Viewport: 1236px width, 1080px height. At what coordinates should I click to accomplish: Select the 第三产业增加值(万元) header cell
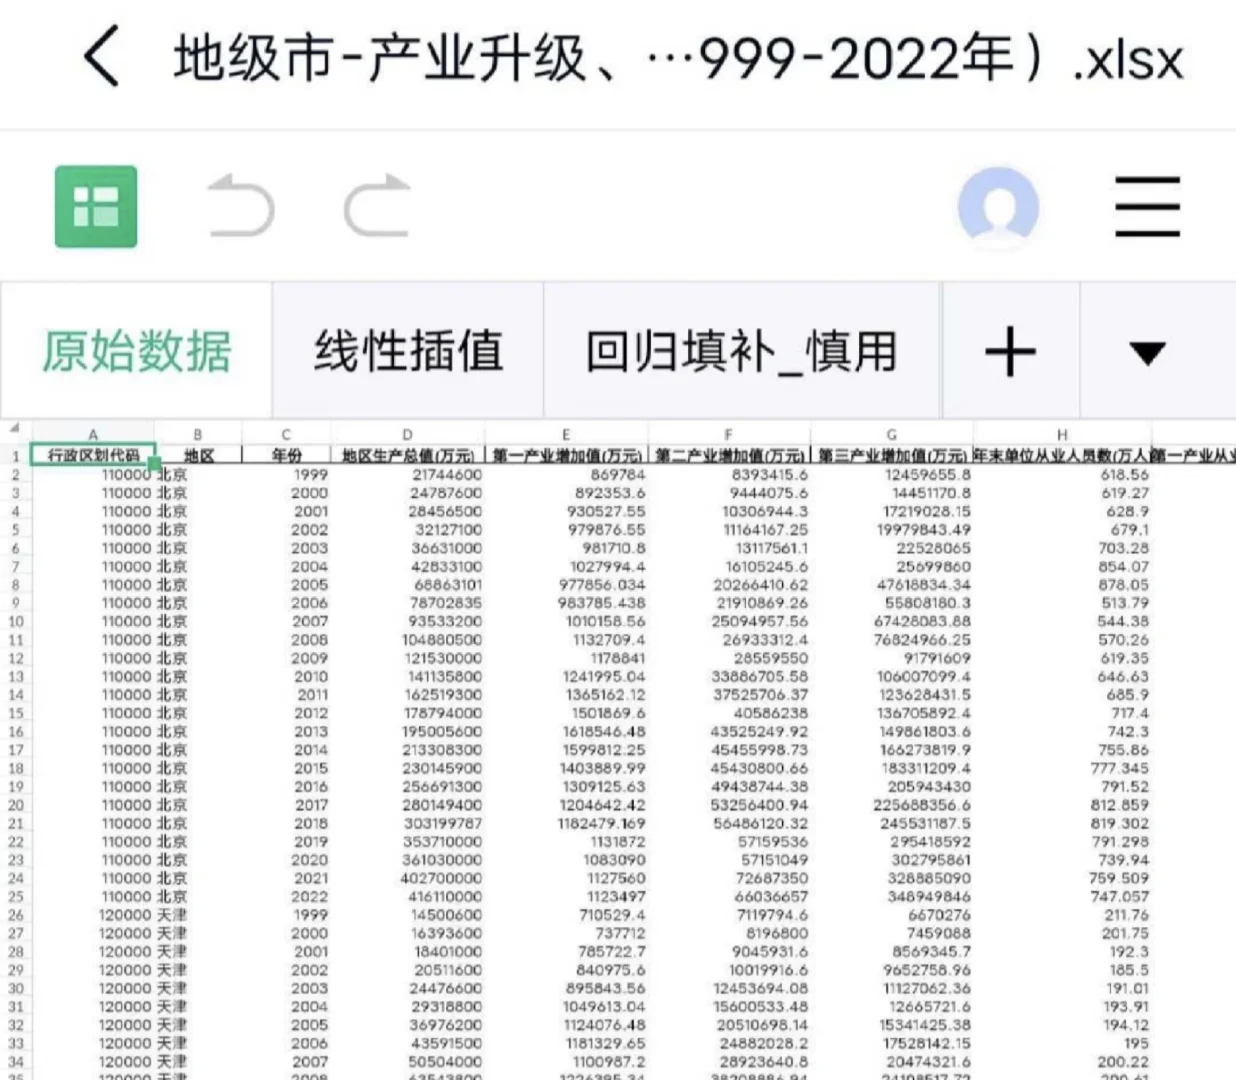pos(891,455)
